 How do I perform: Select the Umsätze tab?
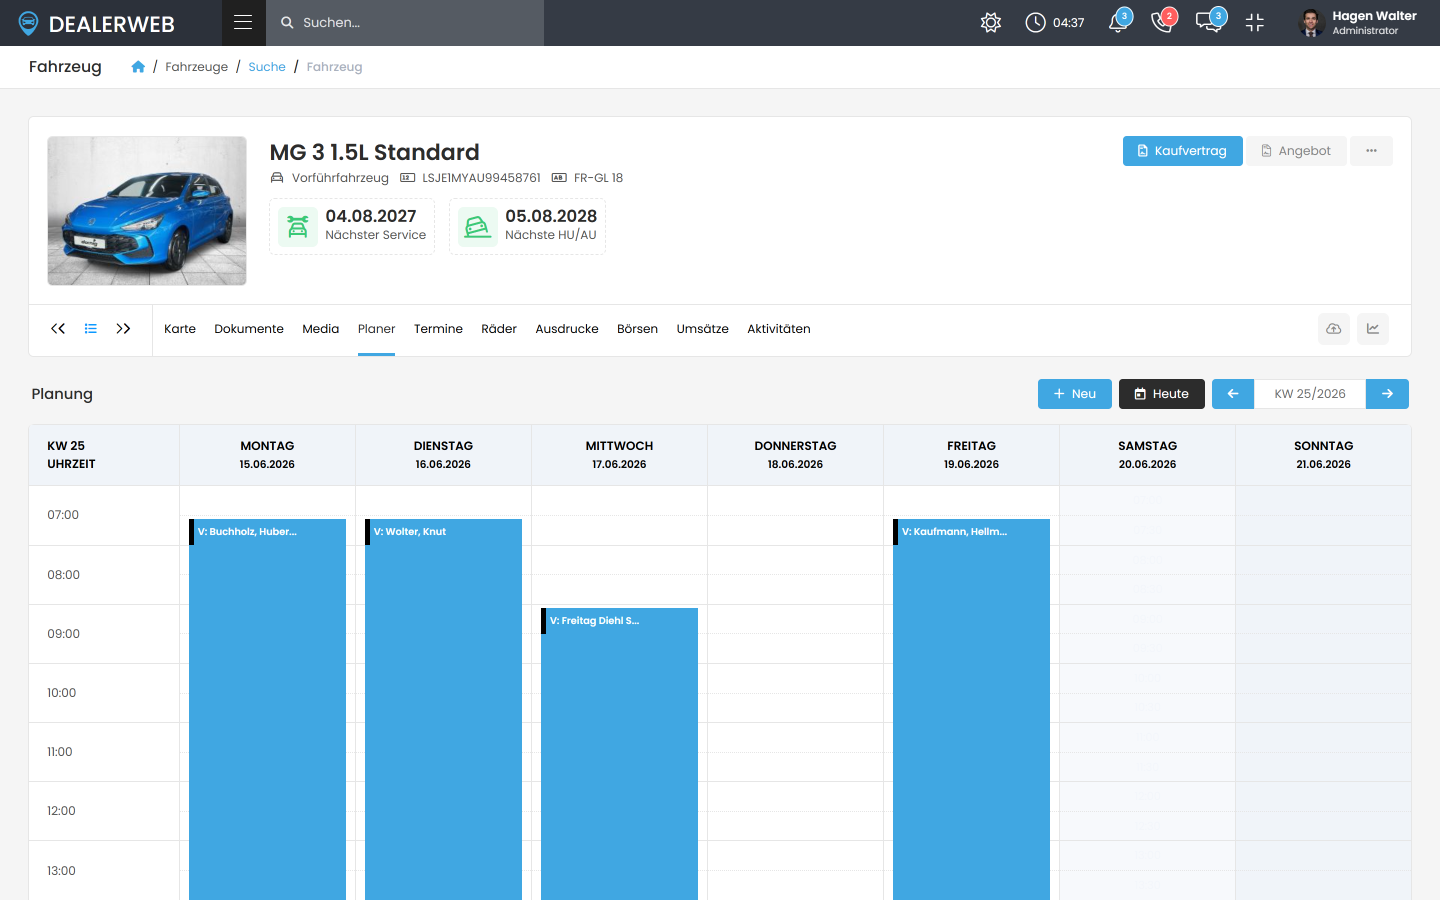[703, 329]
